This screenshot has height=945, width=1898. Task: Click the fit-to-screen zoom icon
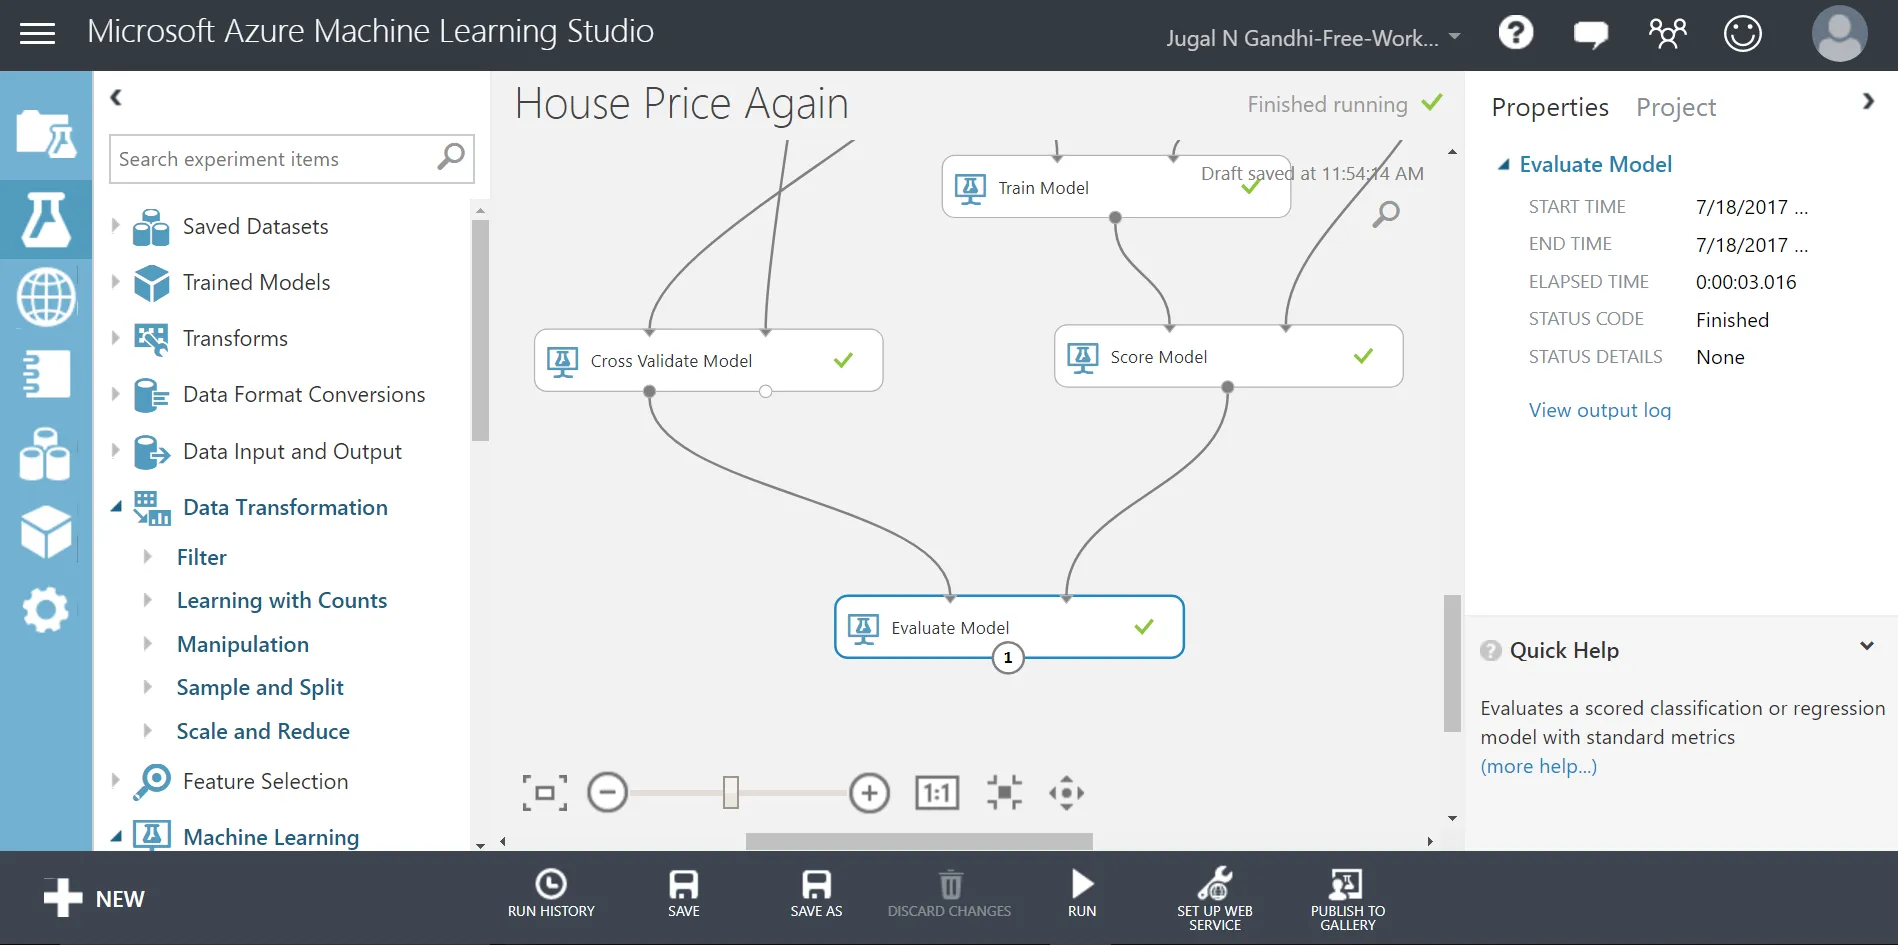pyautogui.click(x=545, y=793)
